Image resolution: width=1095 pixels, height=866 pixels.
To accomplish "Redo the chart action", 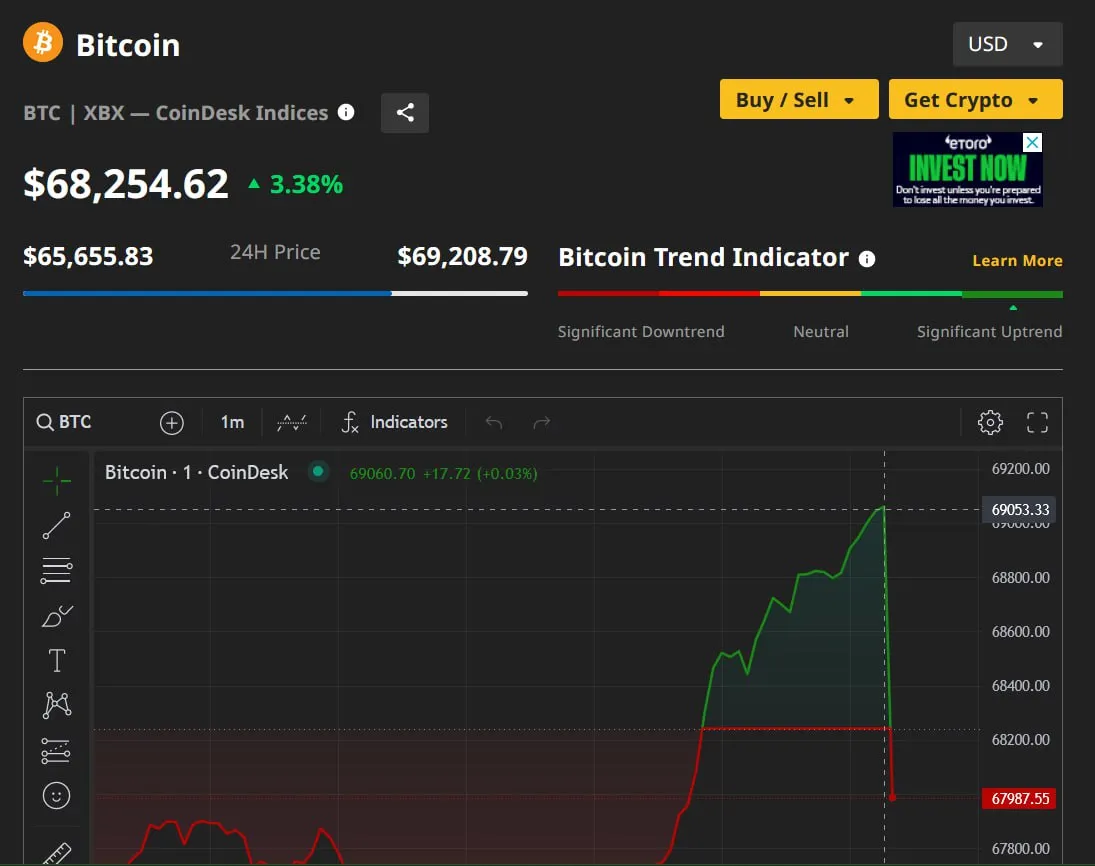I will pyautogui.click(x=541, y=422).
